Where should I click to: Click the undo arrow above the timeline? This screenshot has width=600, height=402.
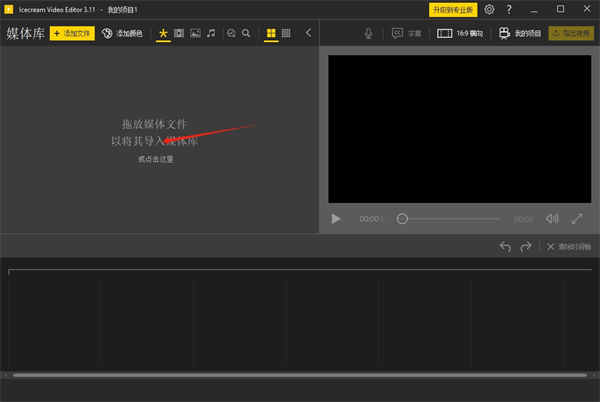click(x=505, y=246)
